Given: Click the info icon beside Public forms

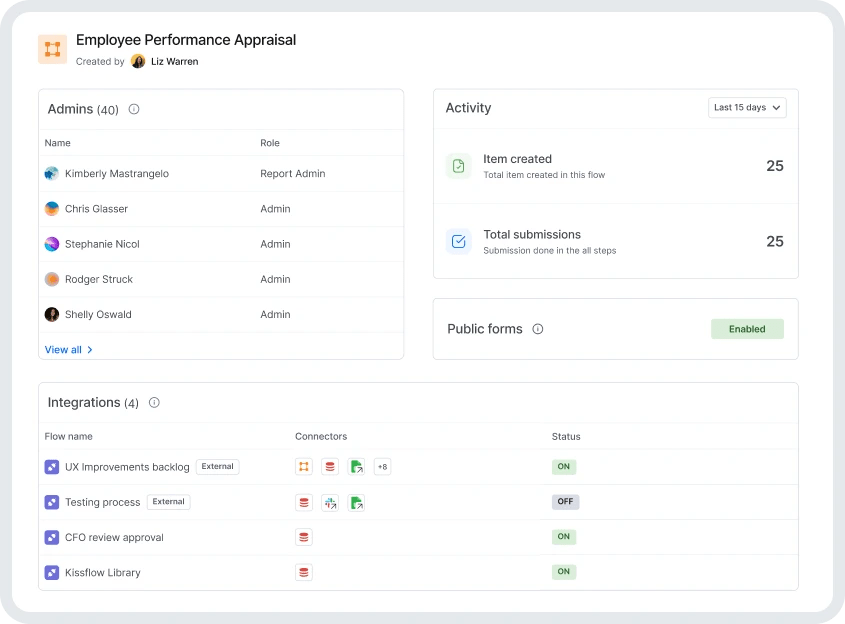Looking at the screenshot, I should point(538,329).
